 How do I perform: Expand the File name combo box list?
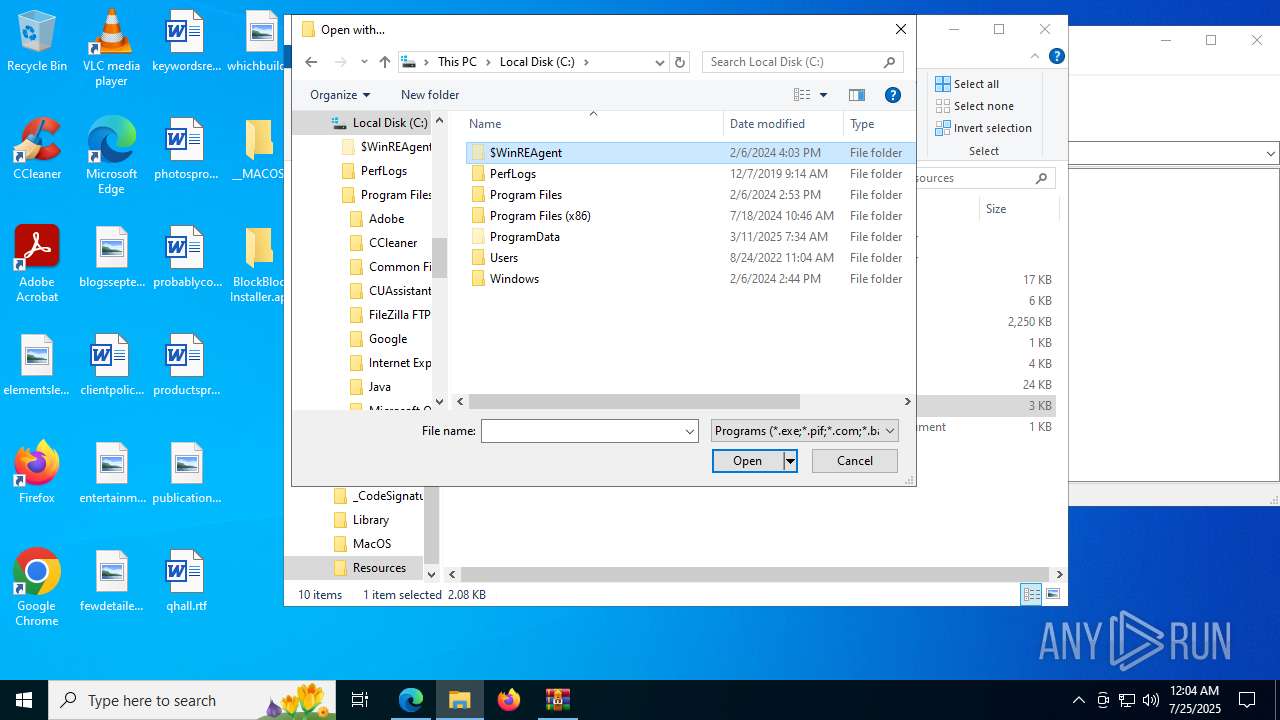tap(689, 431)
